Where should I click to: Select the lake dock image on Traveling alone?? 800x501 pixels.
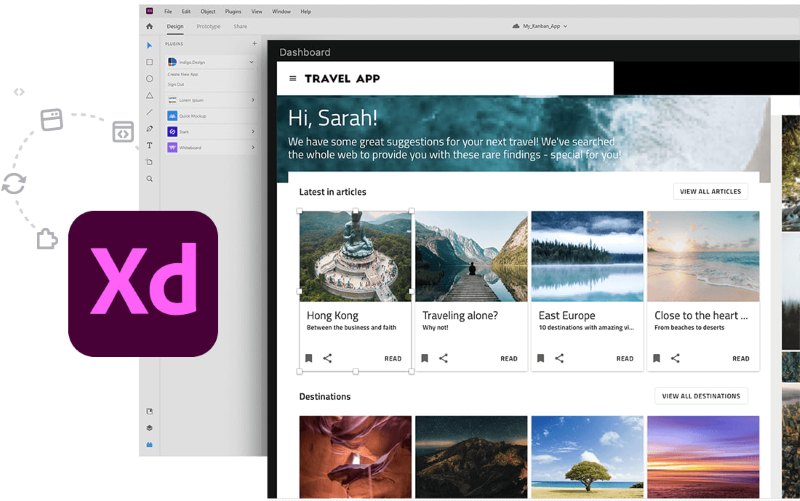click(x=471, y=256)
